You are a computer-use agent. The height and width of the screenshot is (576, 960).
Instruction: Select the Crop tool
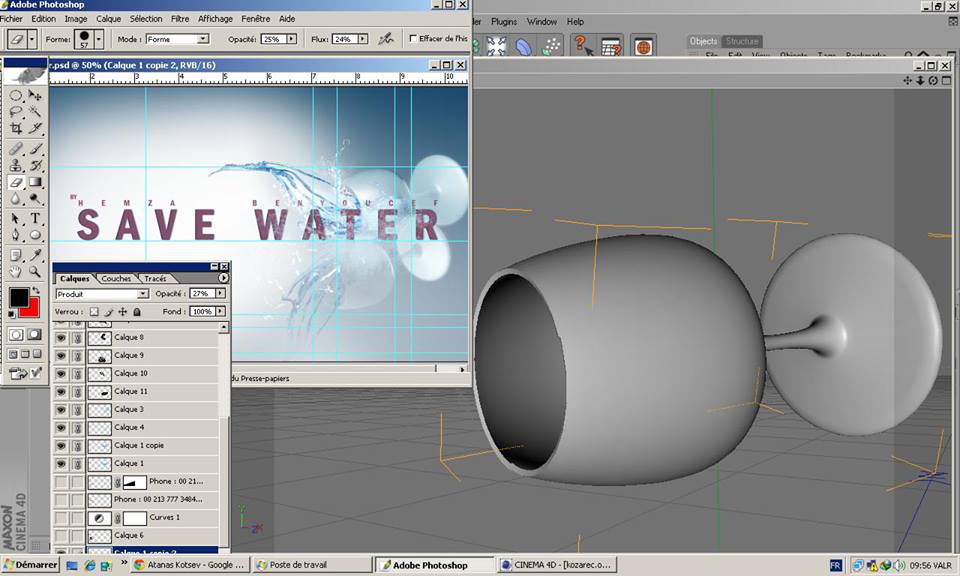click(x=16, y=128)
